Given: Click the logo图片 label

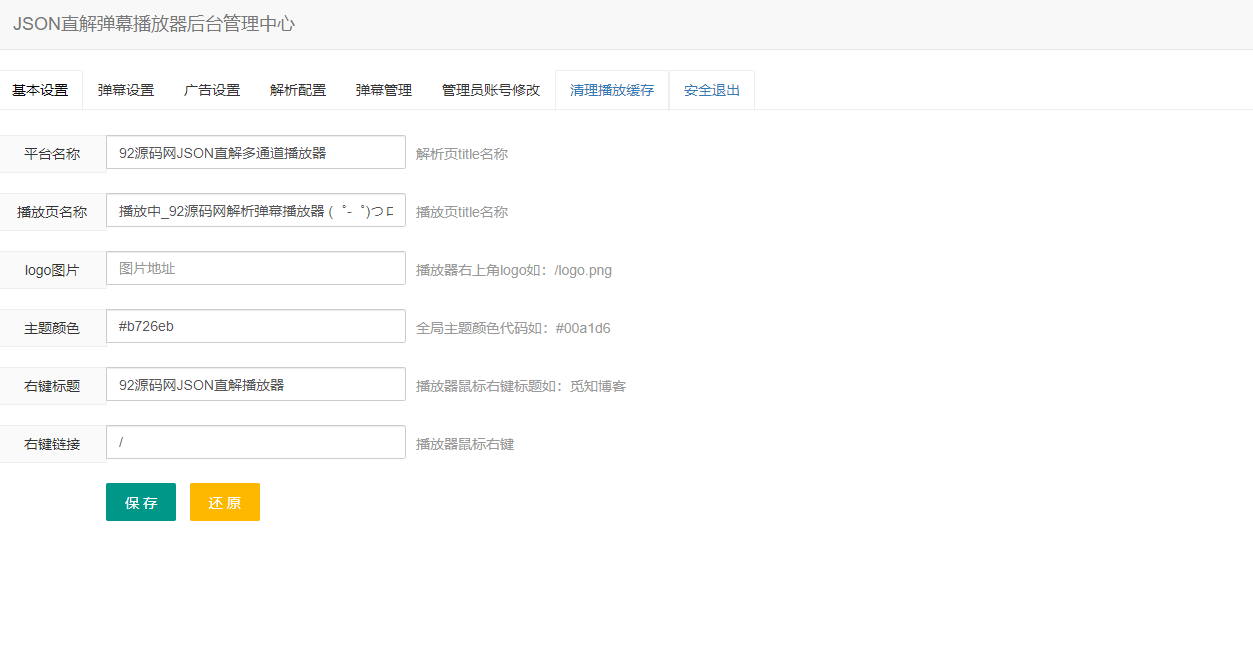Looking at the screenshot, I should tap(52, 270).
